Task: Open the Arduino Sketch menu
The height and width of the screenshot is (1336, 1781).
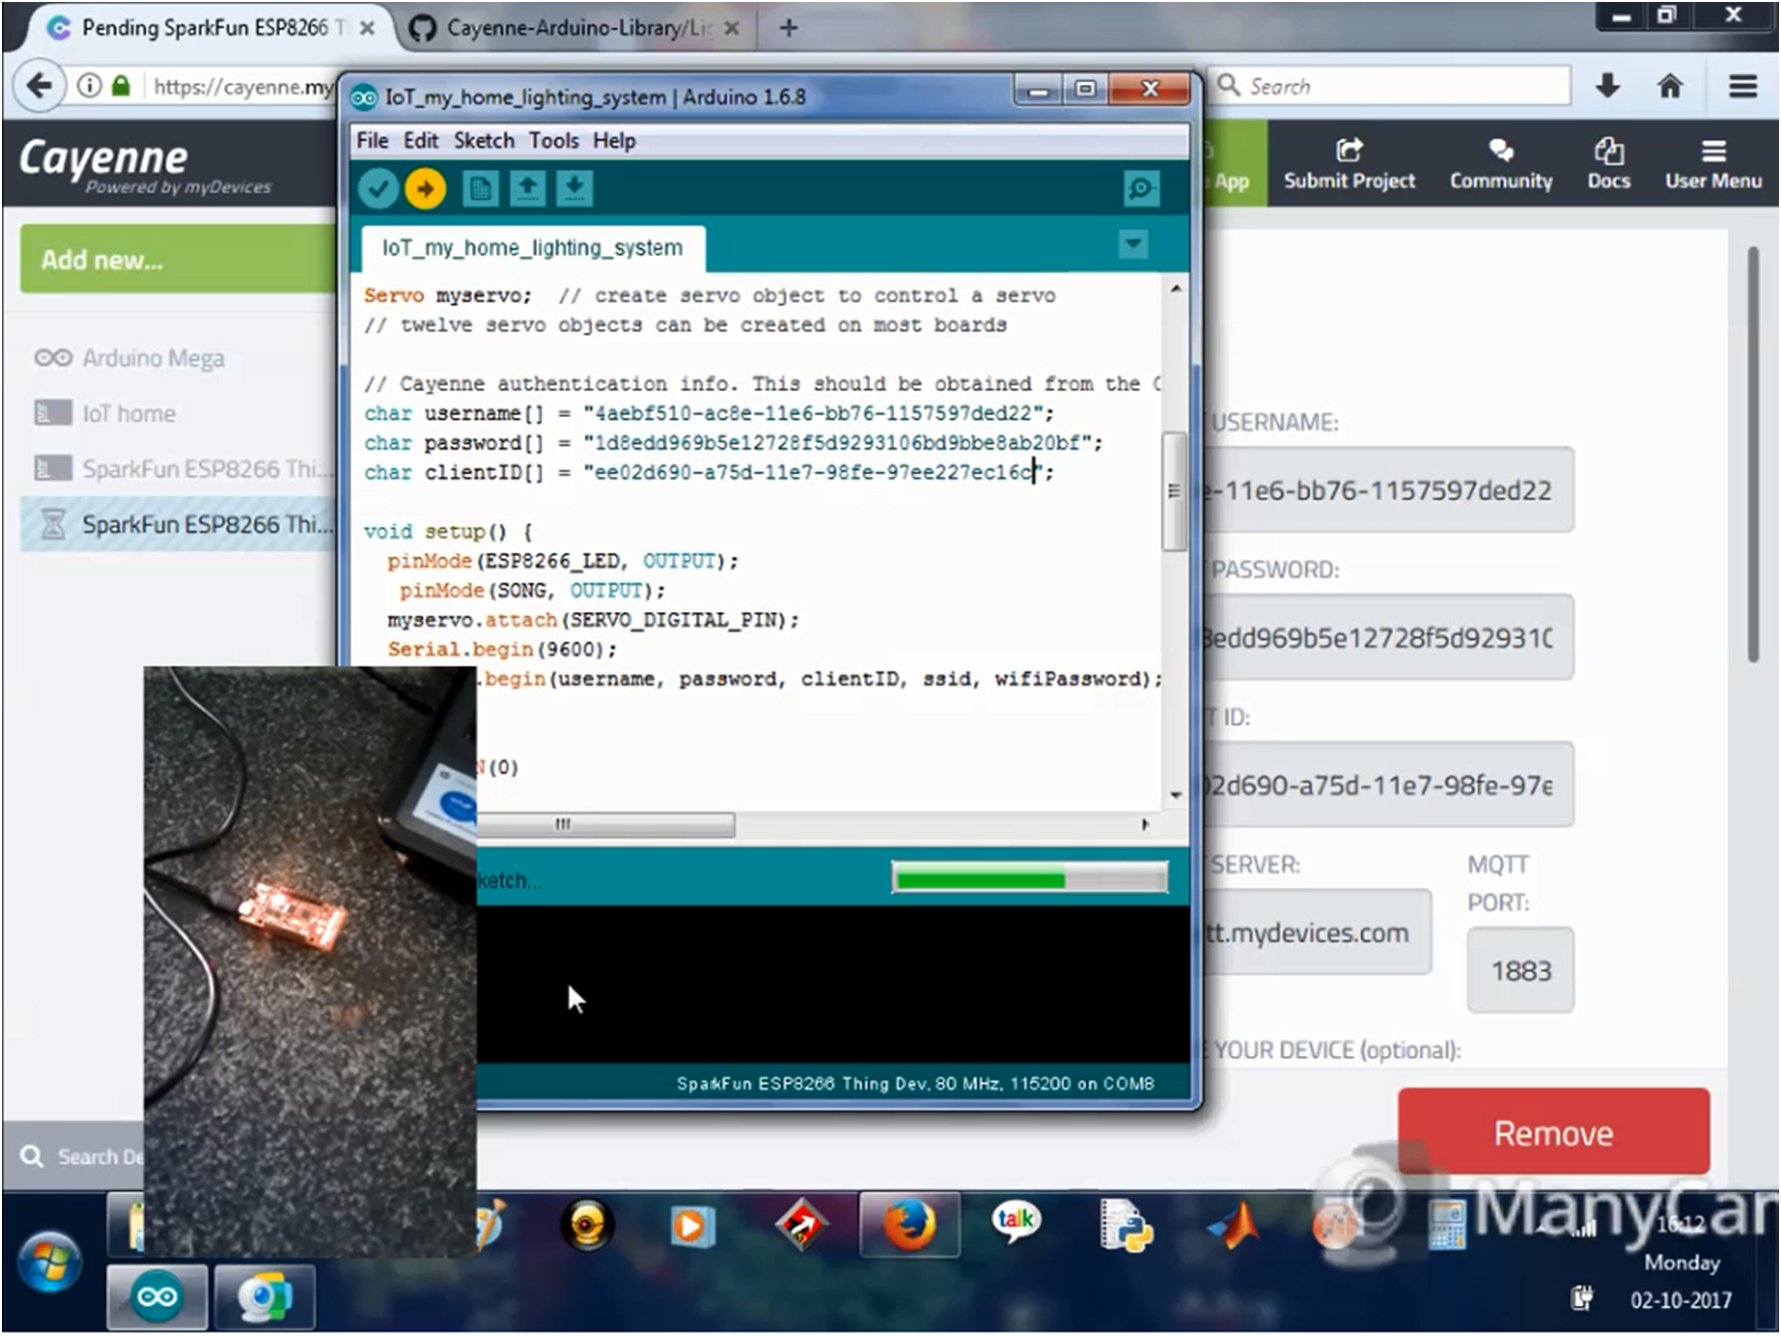Action: [484, 141]
